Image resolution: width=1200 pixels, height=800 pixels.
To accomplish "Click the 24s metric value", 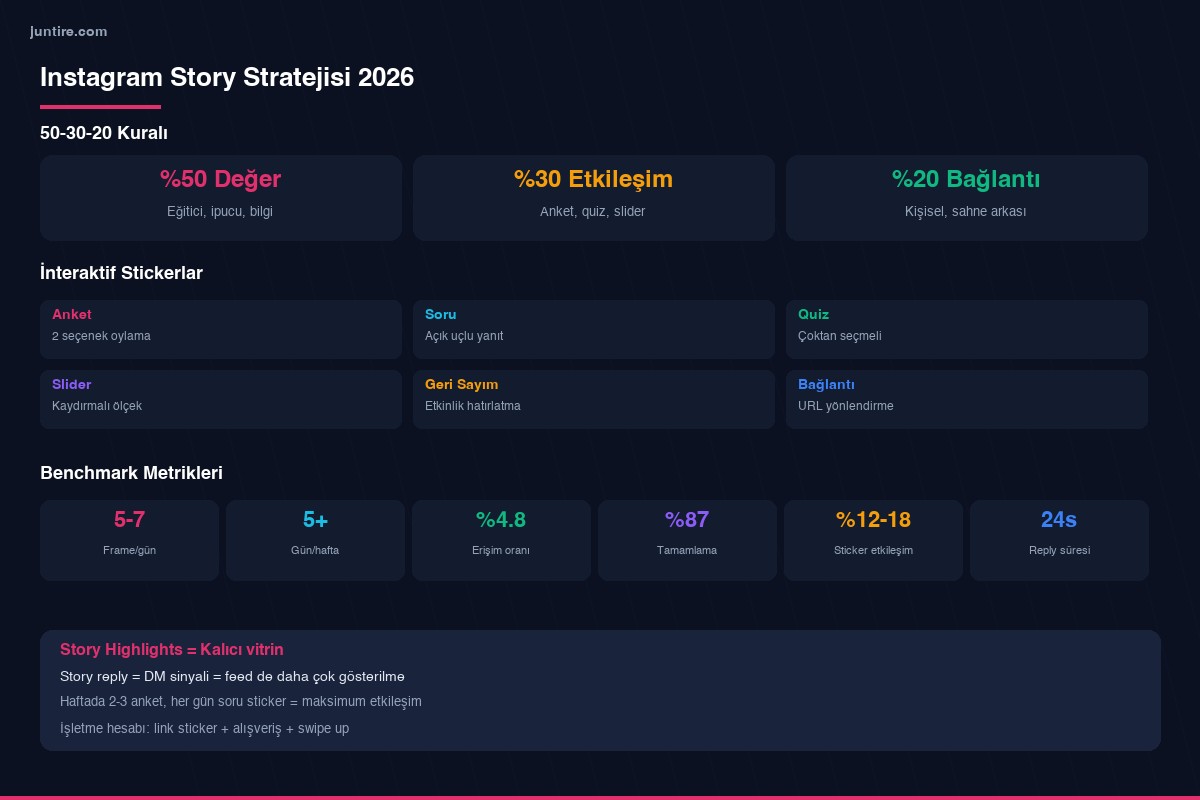I will [1059, 520].
